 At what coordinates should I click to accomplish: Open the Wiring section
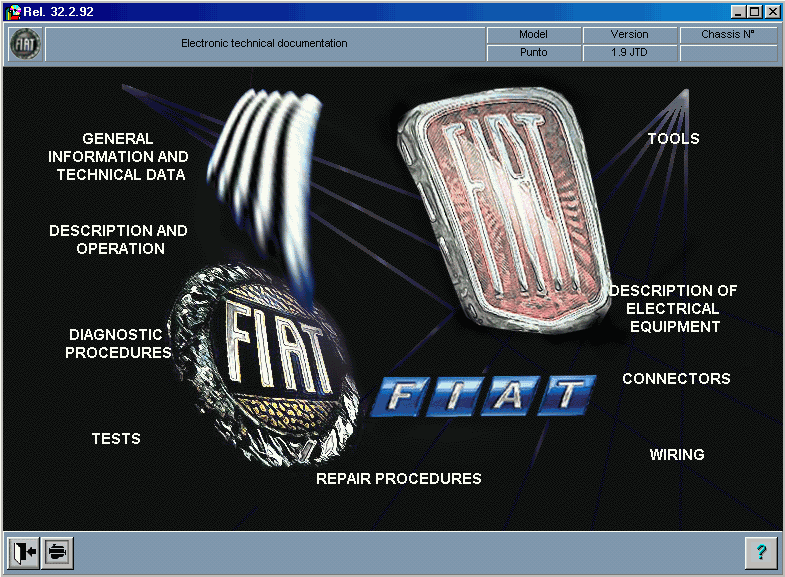[x=677, y=455]
